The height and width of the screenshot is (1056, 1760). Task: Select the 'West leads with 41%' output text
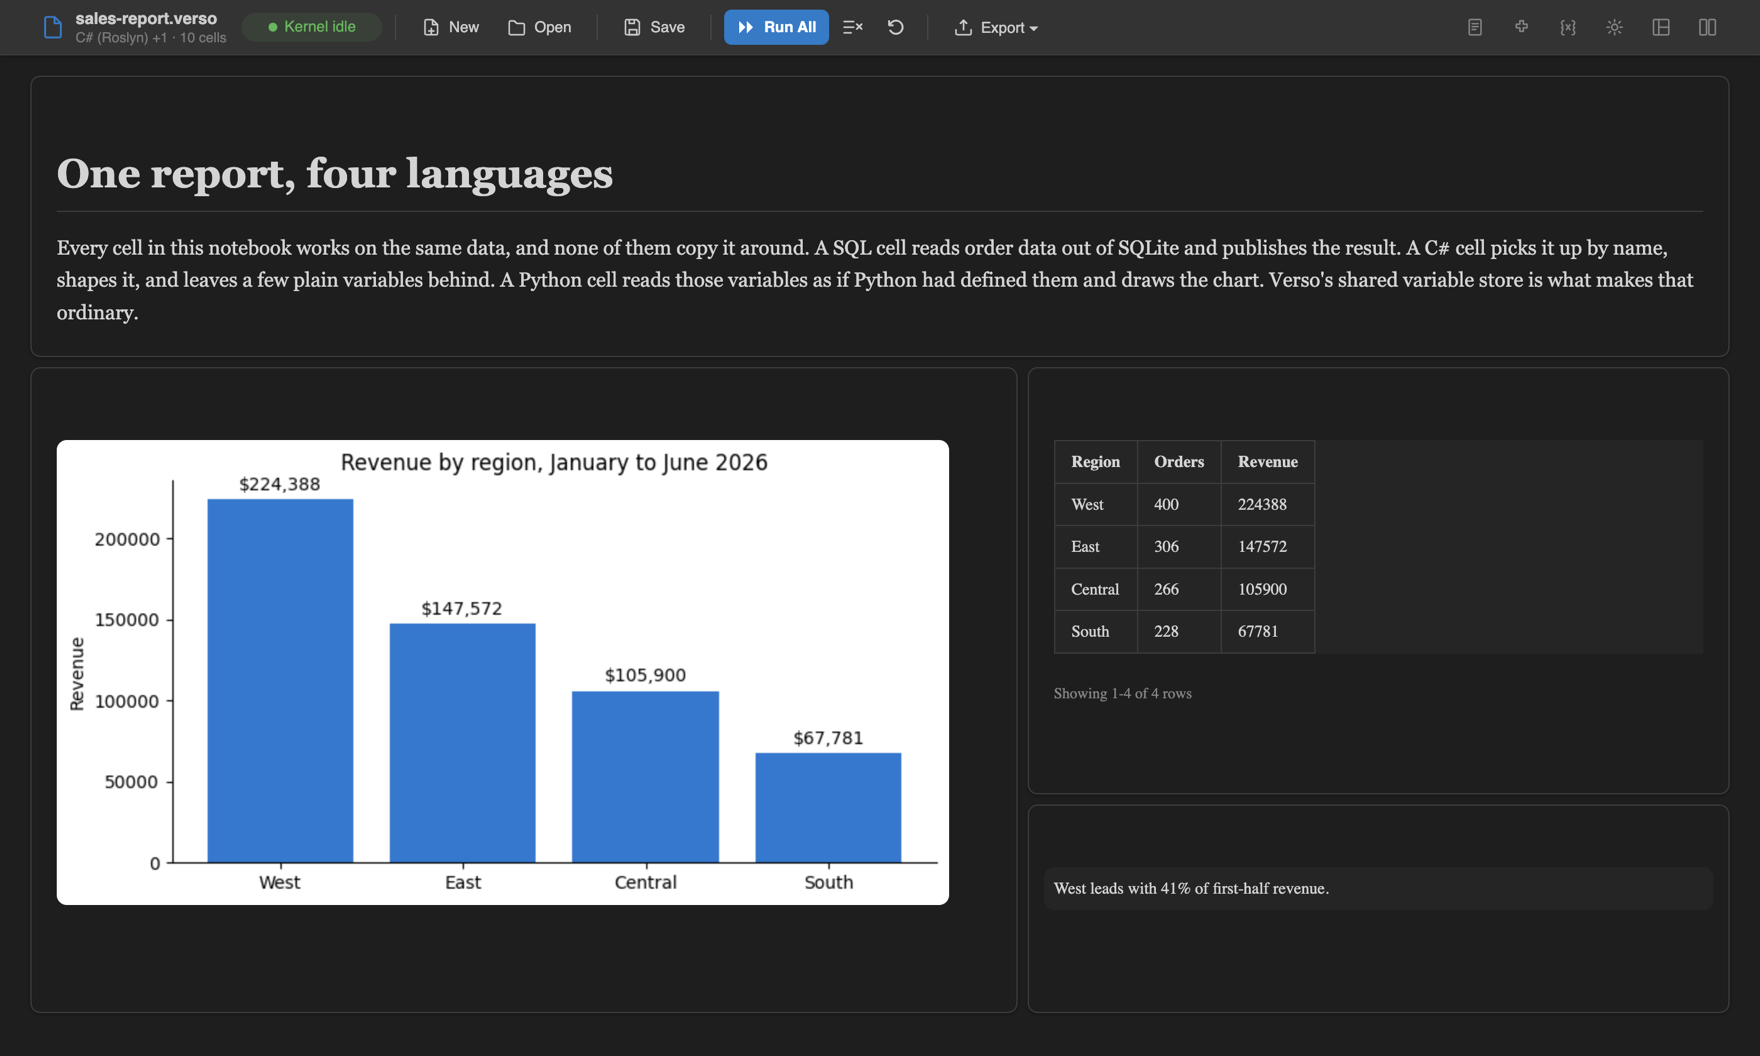pyautogui.click(x=1192, y=888)
